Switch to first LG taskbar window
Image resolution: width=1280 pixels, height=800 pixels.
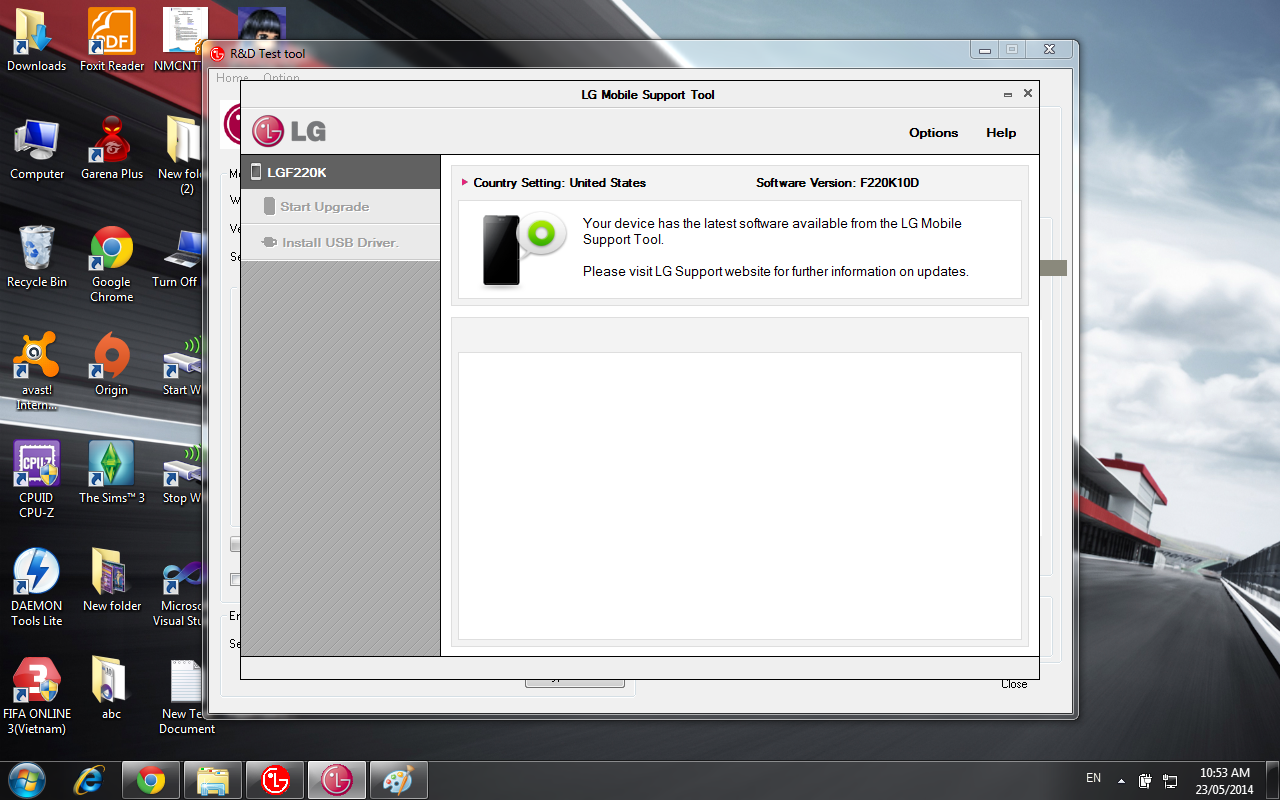[275, 779]
